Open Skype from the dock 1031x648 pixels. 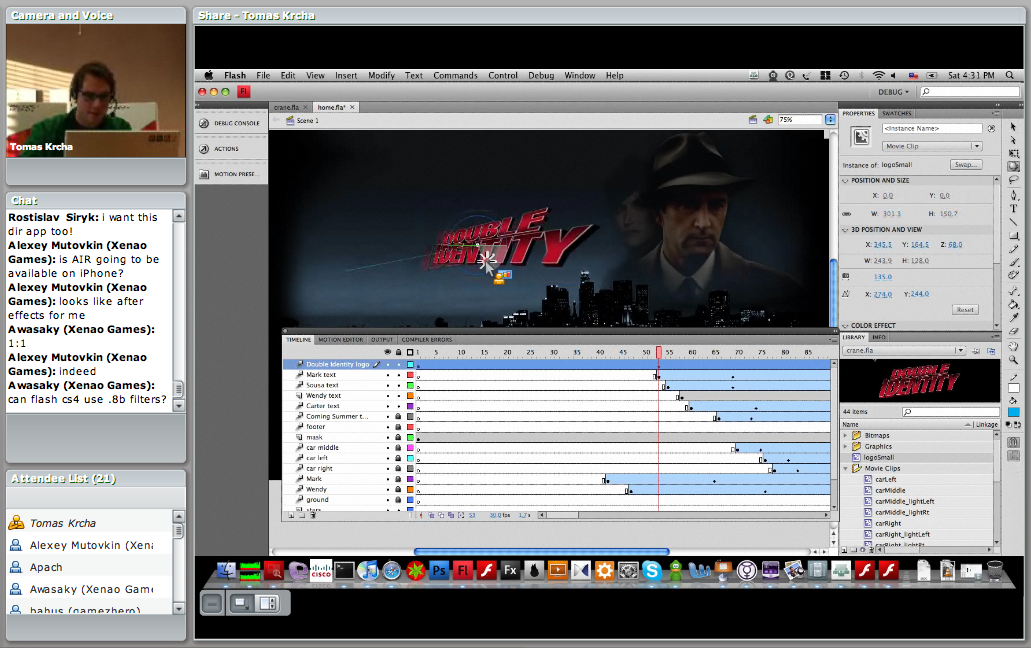click(x=652, y=570)
